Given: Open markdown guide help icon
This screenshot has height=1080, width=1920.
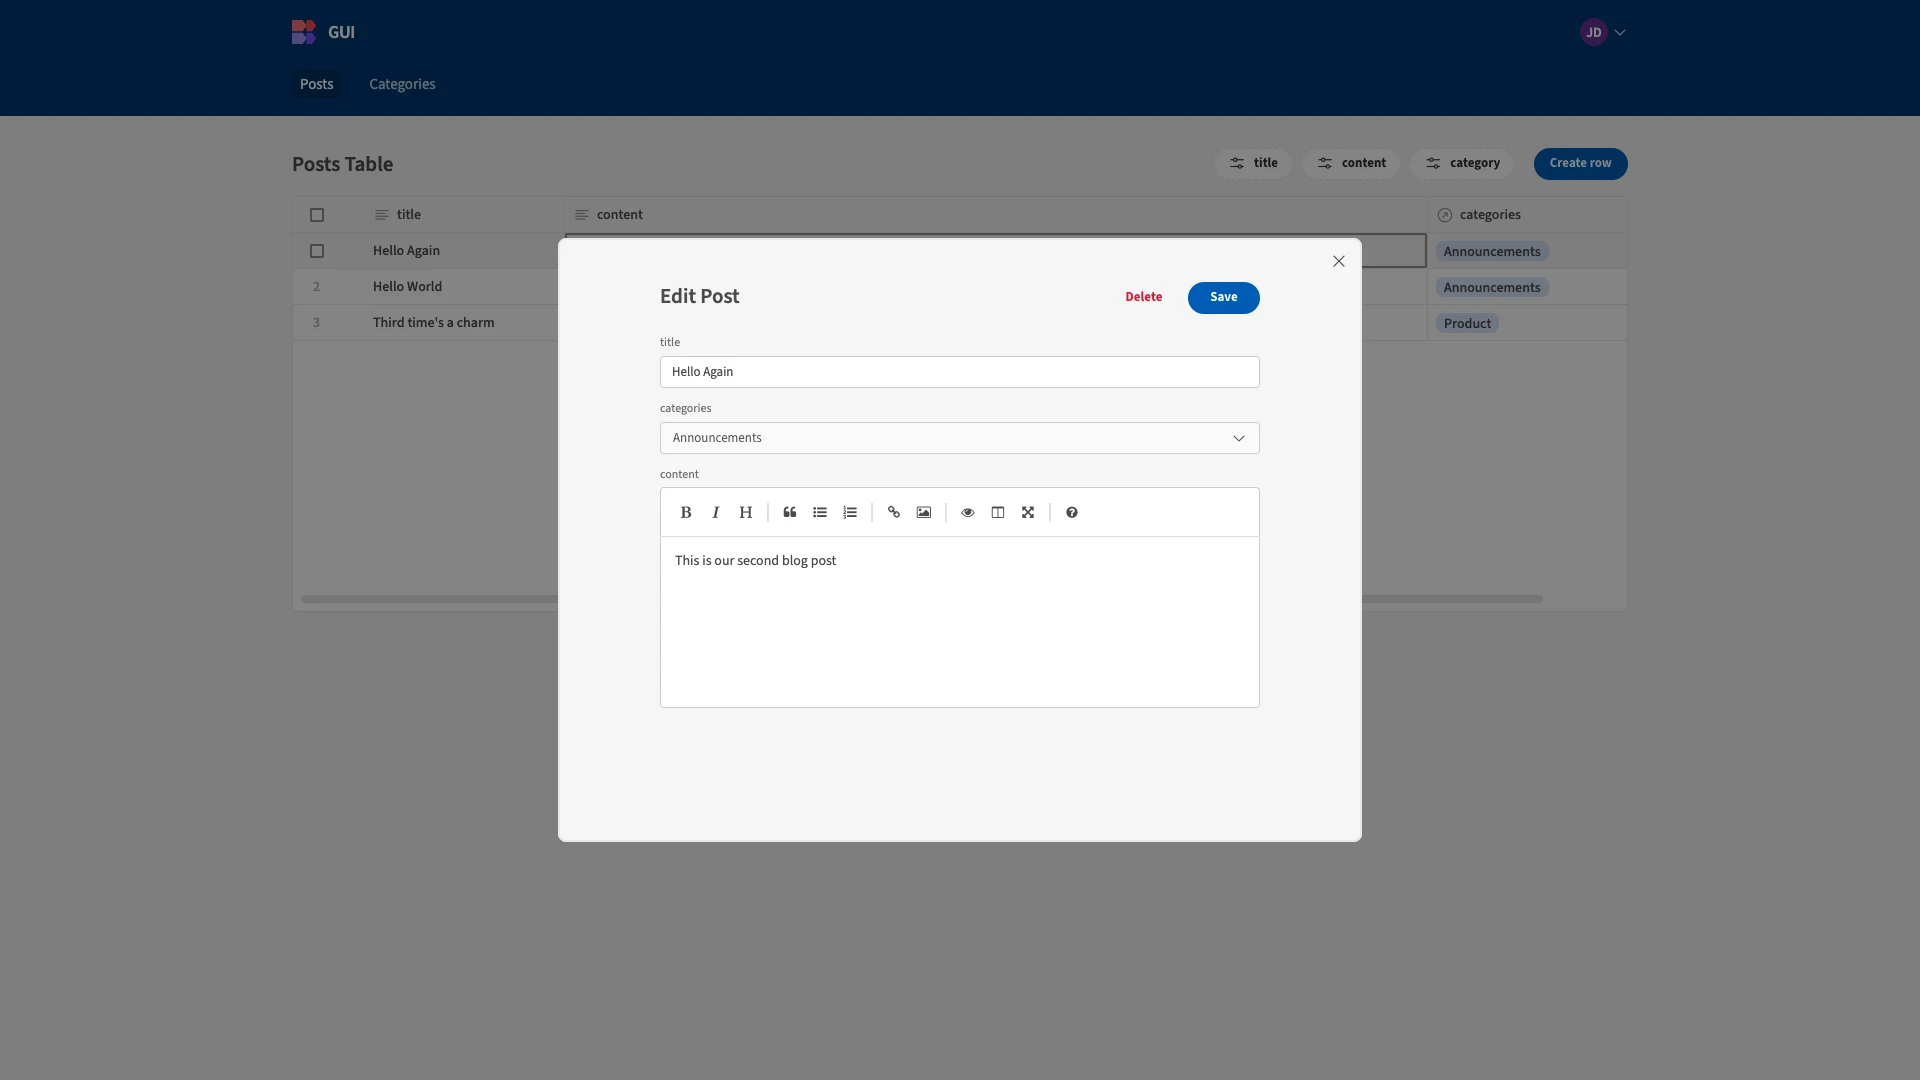Looking at the screenshot, I should pyautogui.click(x=1072, y=512).
